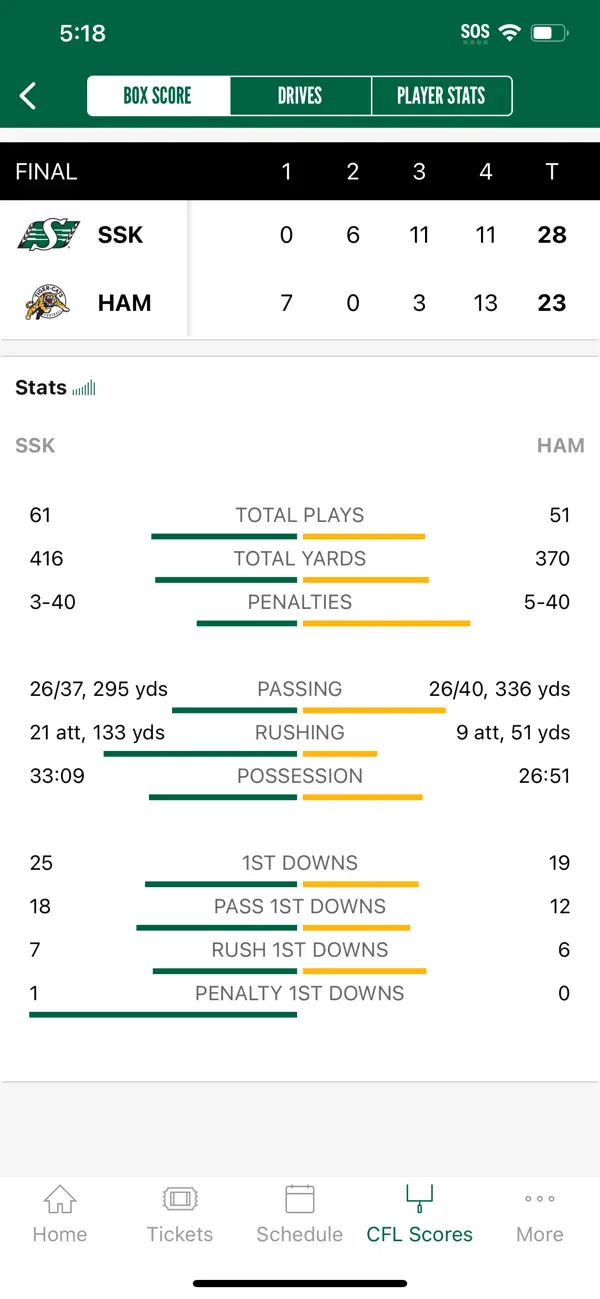Image resolution: width=600 pixels, height=1299 pixels.
Task: Tap the Saskatchewan Roughriders logo
Action: (x=48, y=235)
